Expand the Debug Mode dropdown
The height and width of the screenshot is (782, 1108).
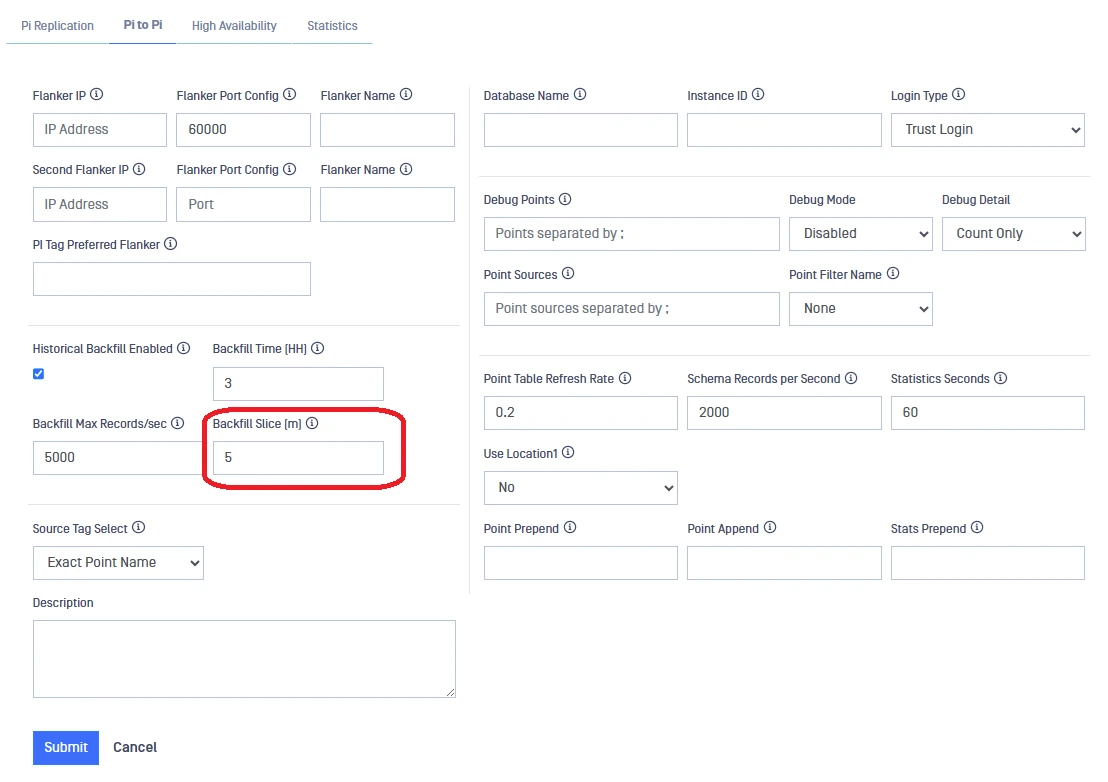[860, 234]
